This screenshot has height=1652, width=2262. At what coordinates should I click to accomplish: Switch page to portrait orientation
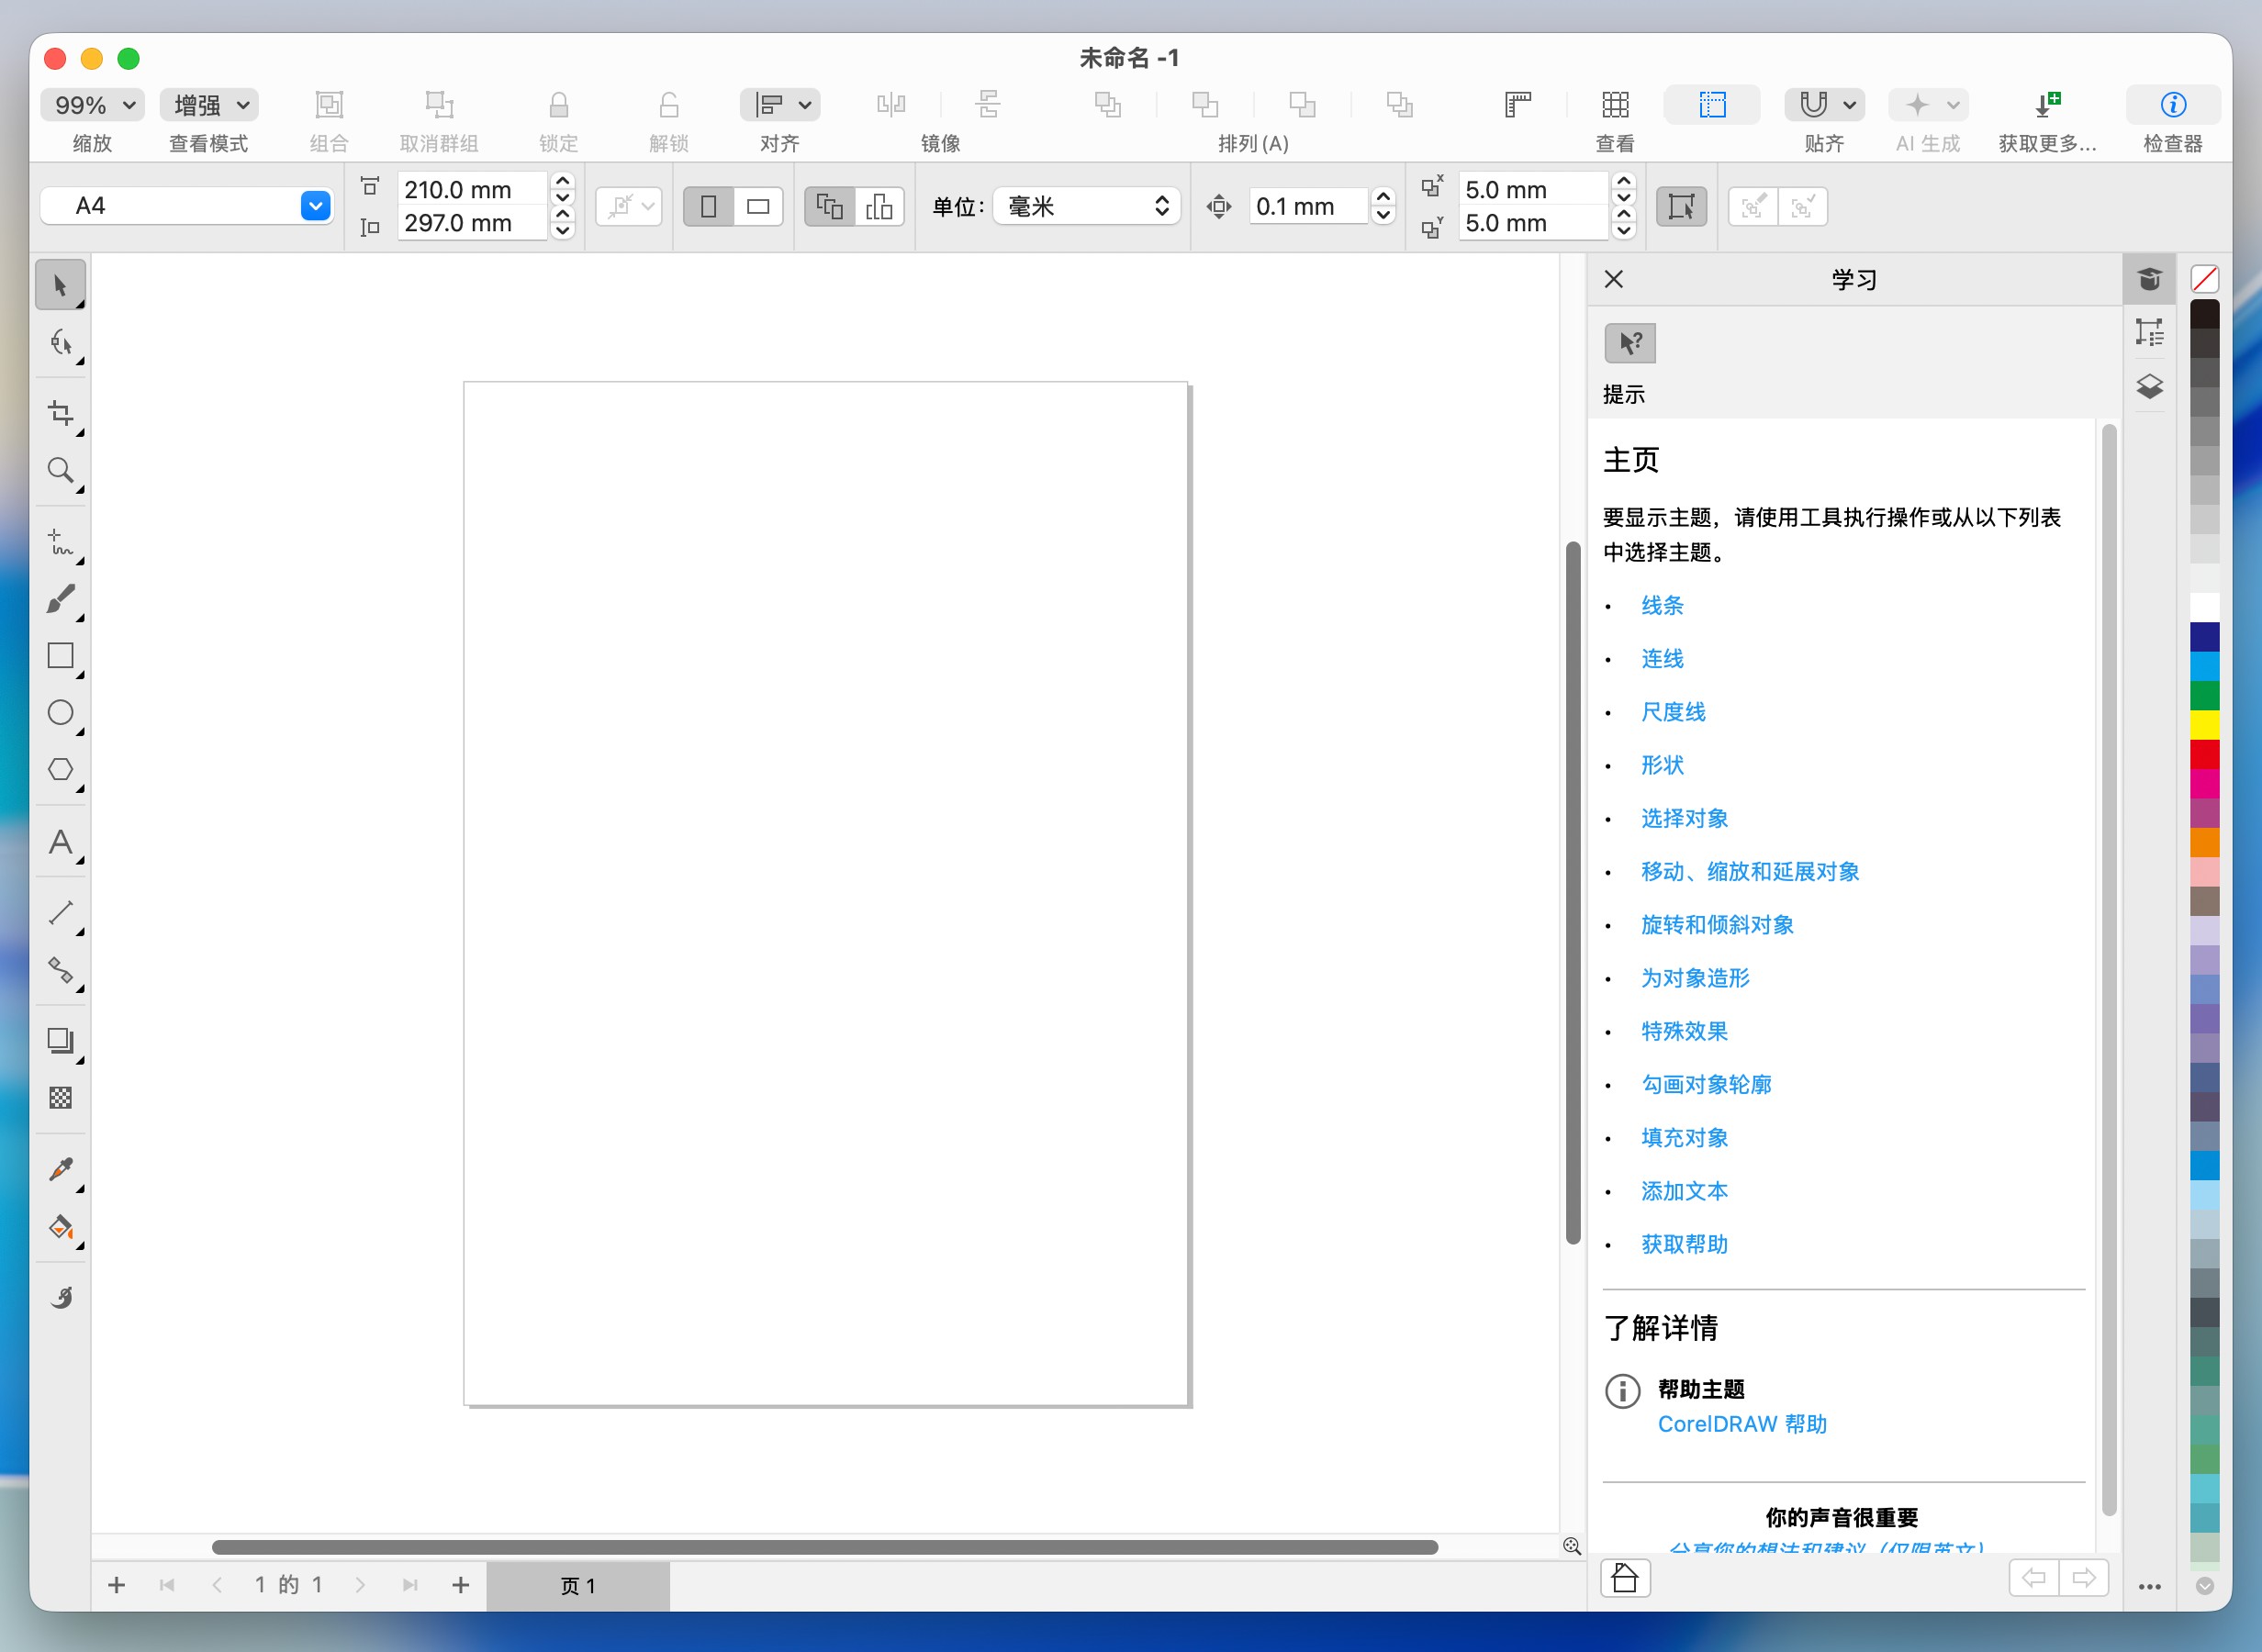709,207
